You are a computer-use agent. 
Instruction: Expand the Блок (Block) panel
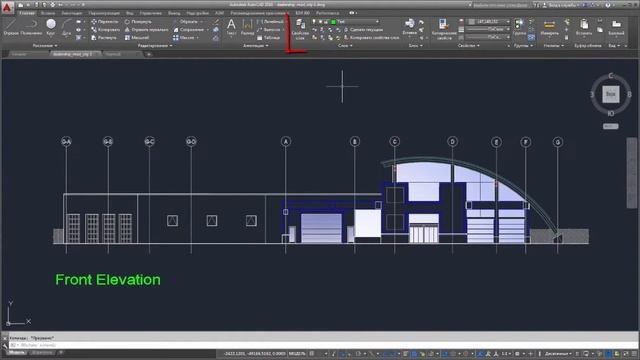click(x=416, y=46)
